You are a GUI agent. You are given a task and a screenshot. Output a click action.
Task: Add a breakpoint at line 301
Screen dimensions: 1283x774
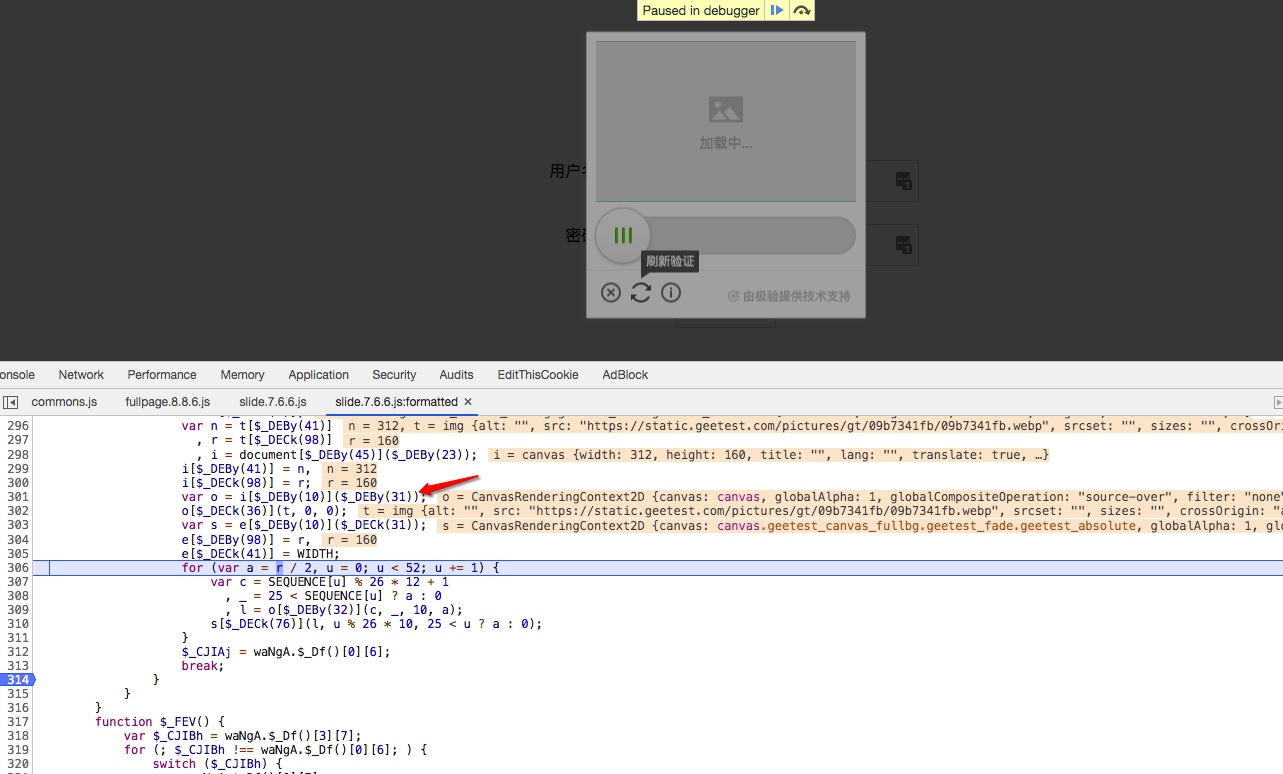[18, 497]
